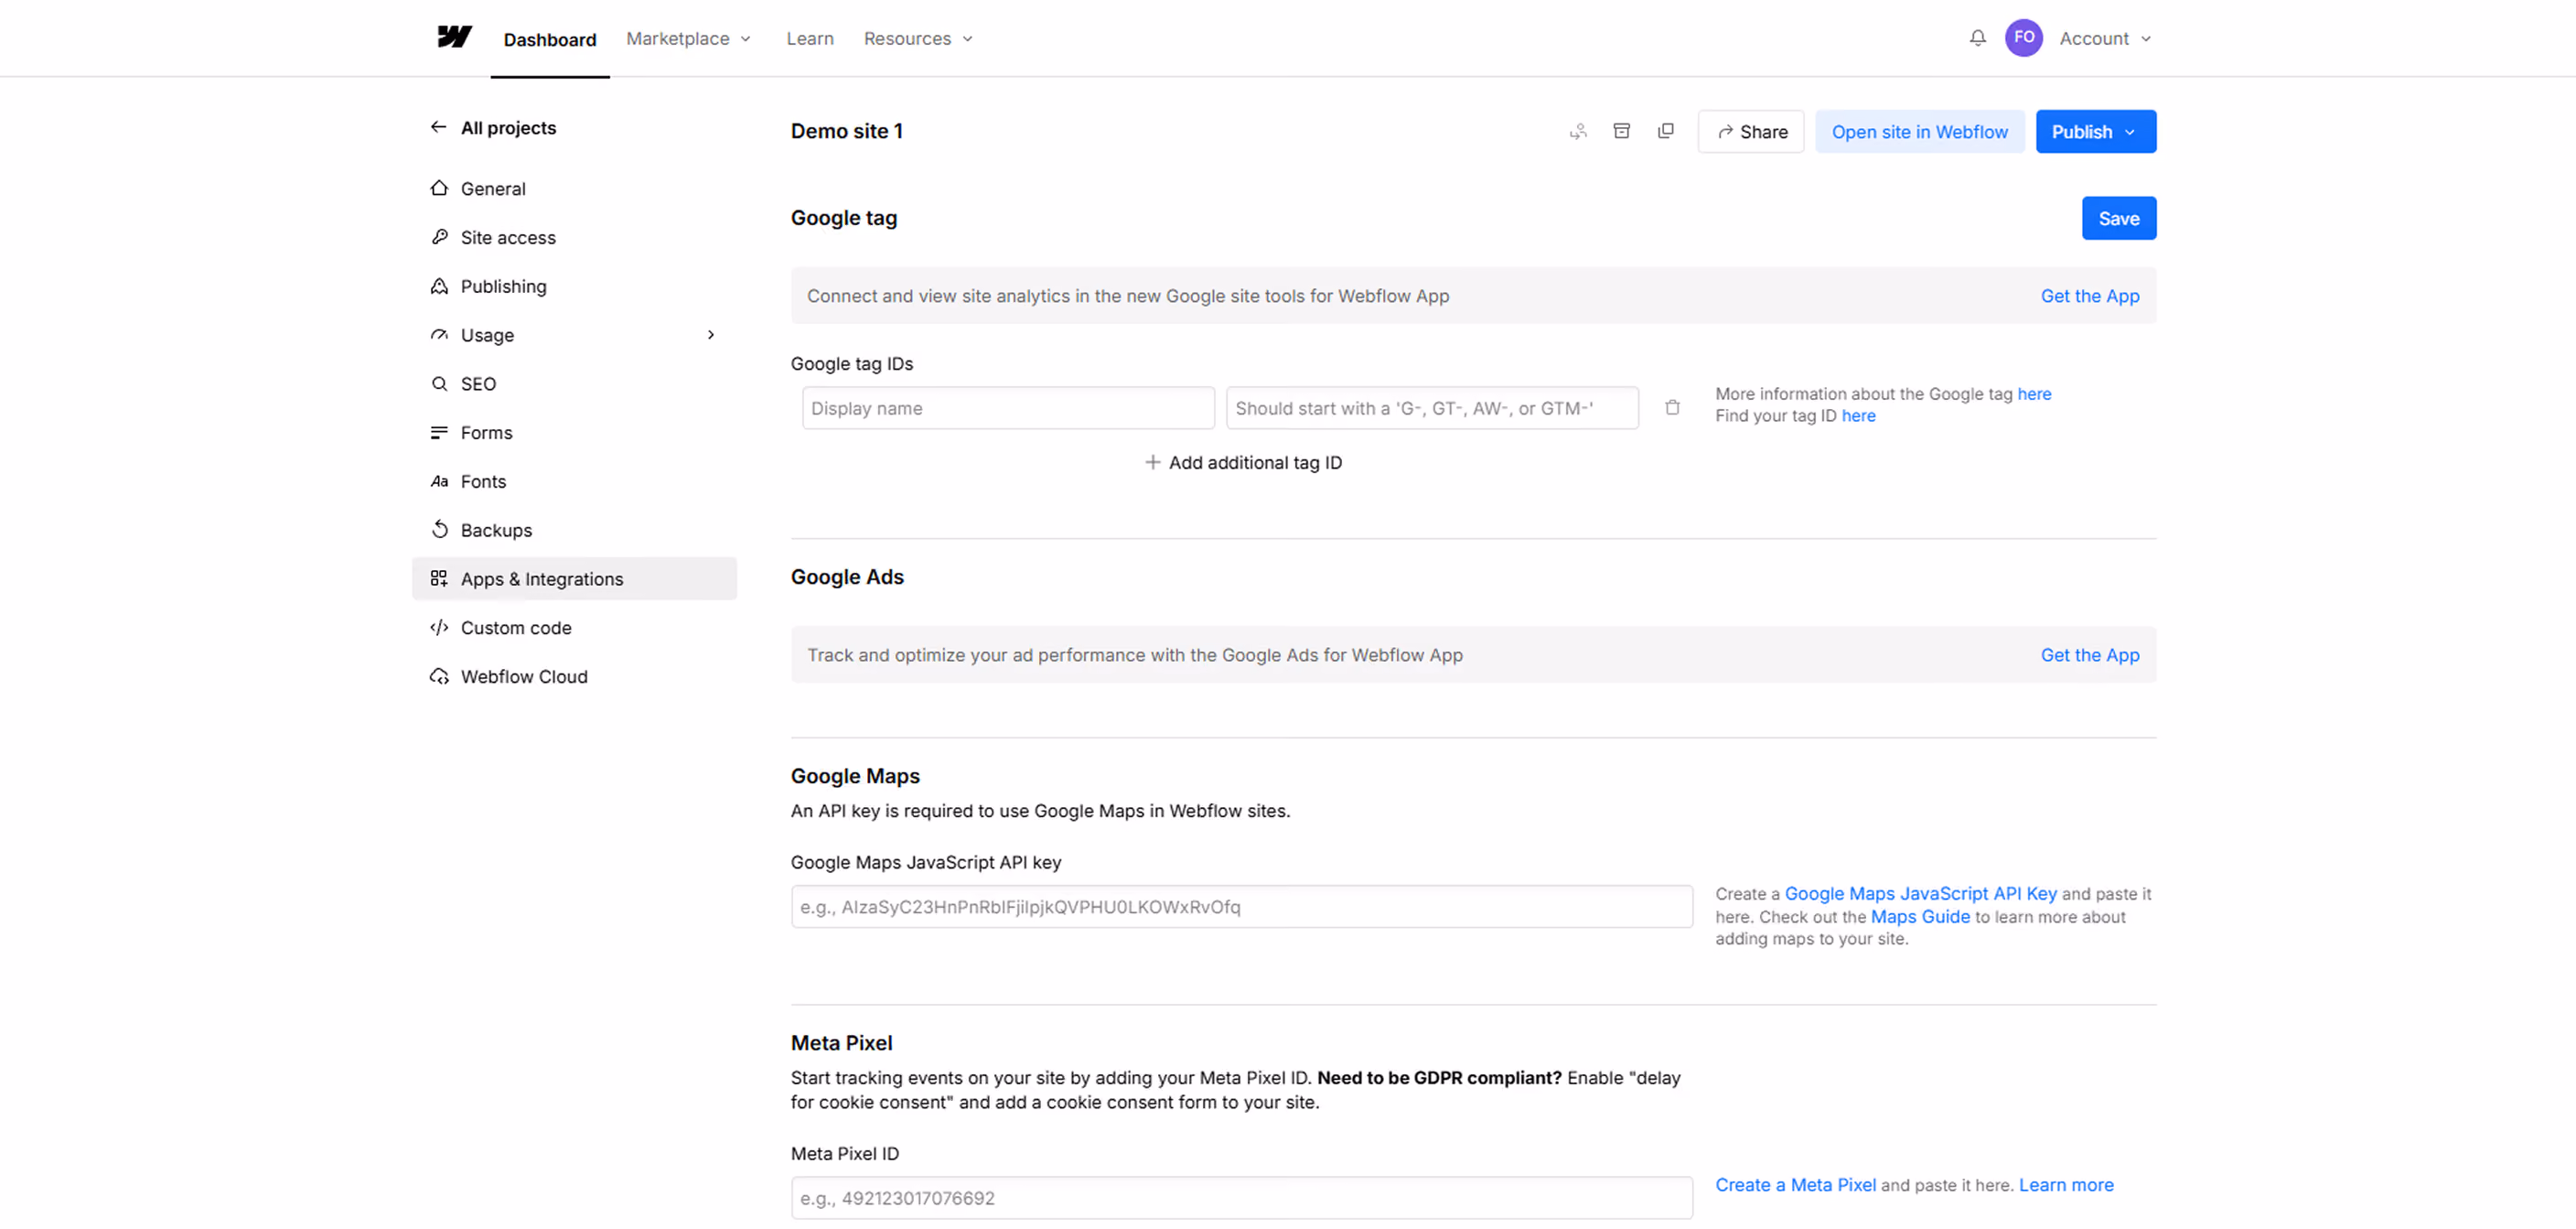Click the plus icon for additional tag ID
This screenshot has width=2576, height=1229.
point(1153,462)
